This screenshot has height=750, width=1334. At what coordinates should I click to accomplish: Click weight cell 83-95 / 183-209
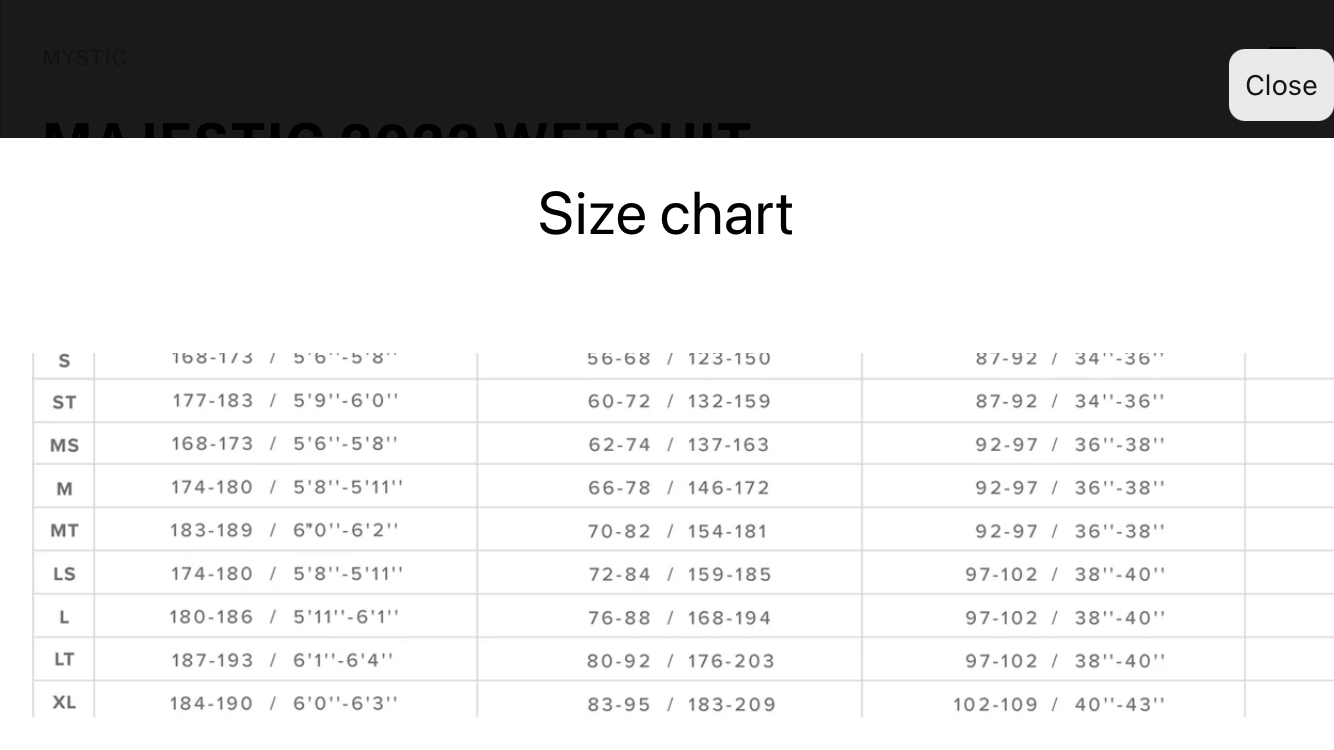[681, 704]
